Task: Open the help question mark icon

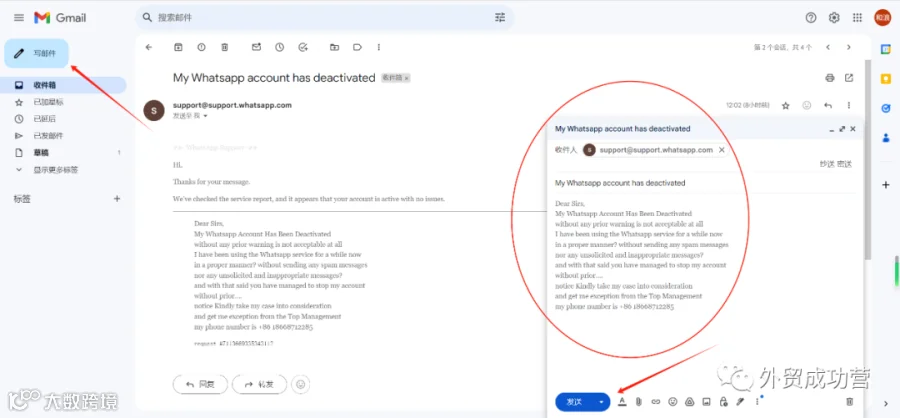Action: [x=810, y=18]
